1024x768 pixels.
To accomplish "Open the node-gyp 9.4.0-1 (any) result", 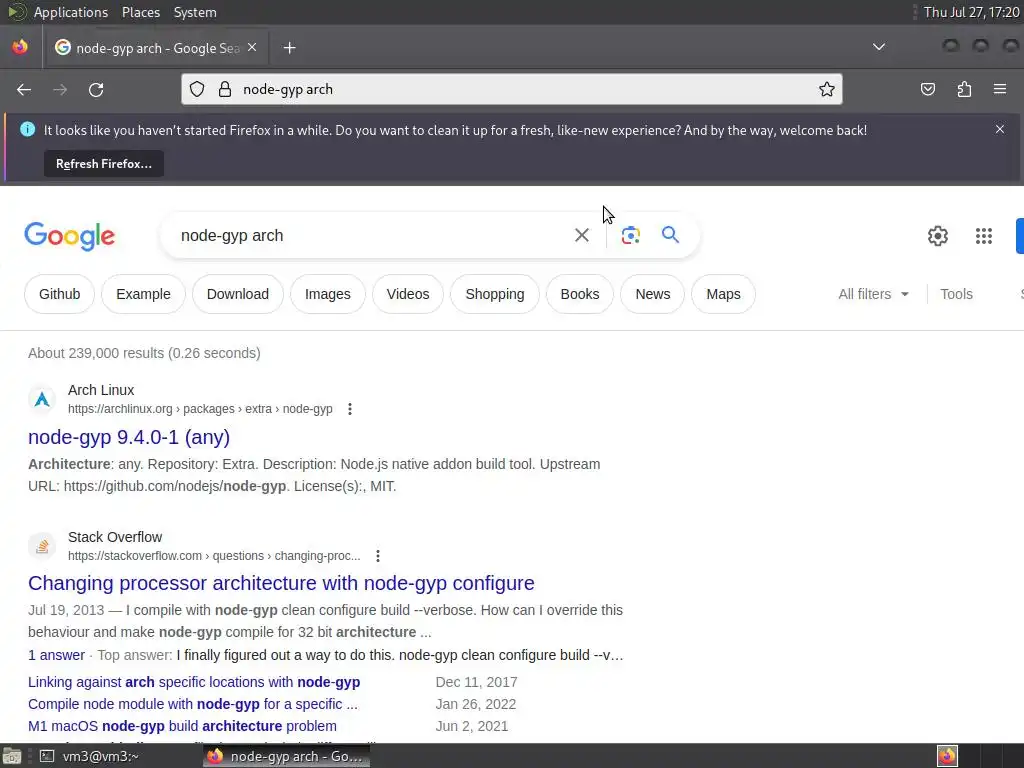I will [129, 437].
